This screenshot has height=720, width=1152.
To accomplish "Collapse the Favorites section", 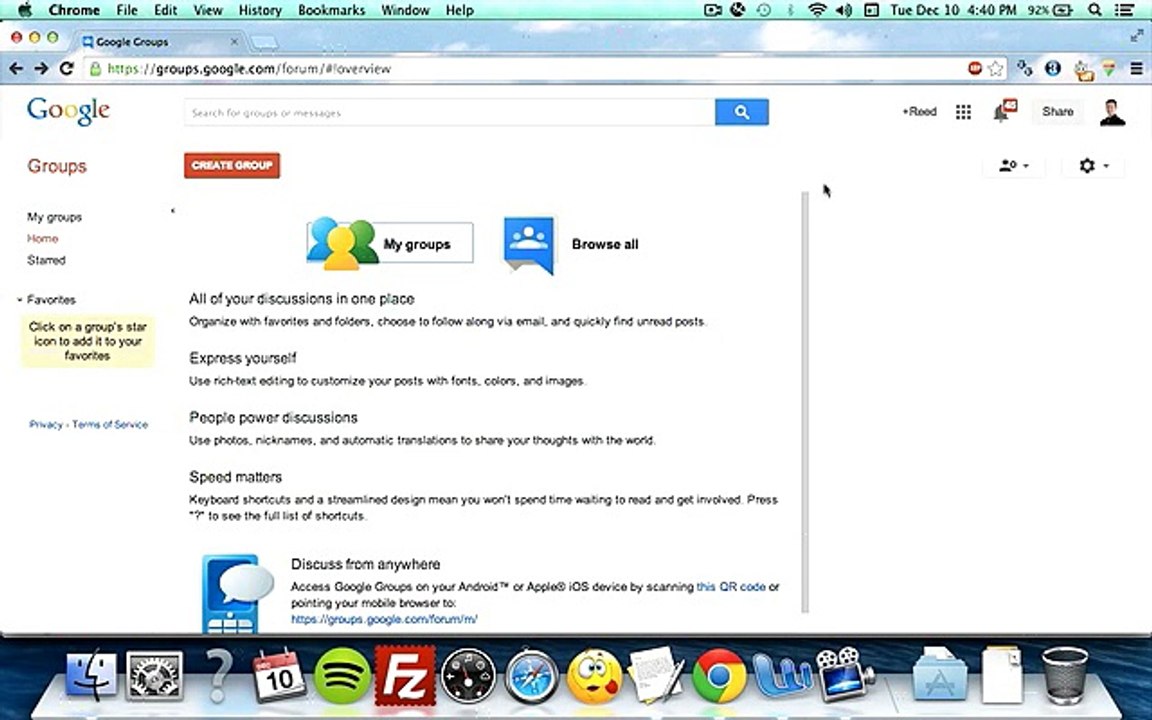I will [x=20, y=300].
